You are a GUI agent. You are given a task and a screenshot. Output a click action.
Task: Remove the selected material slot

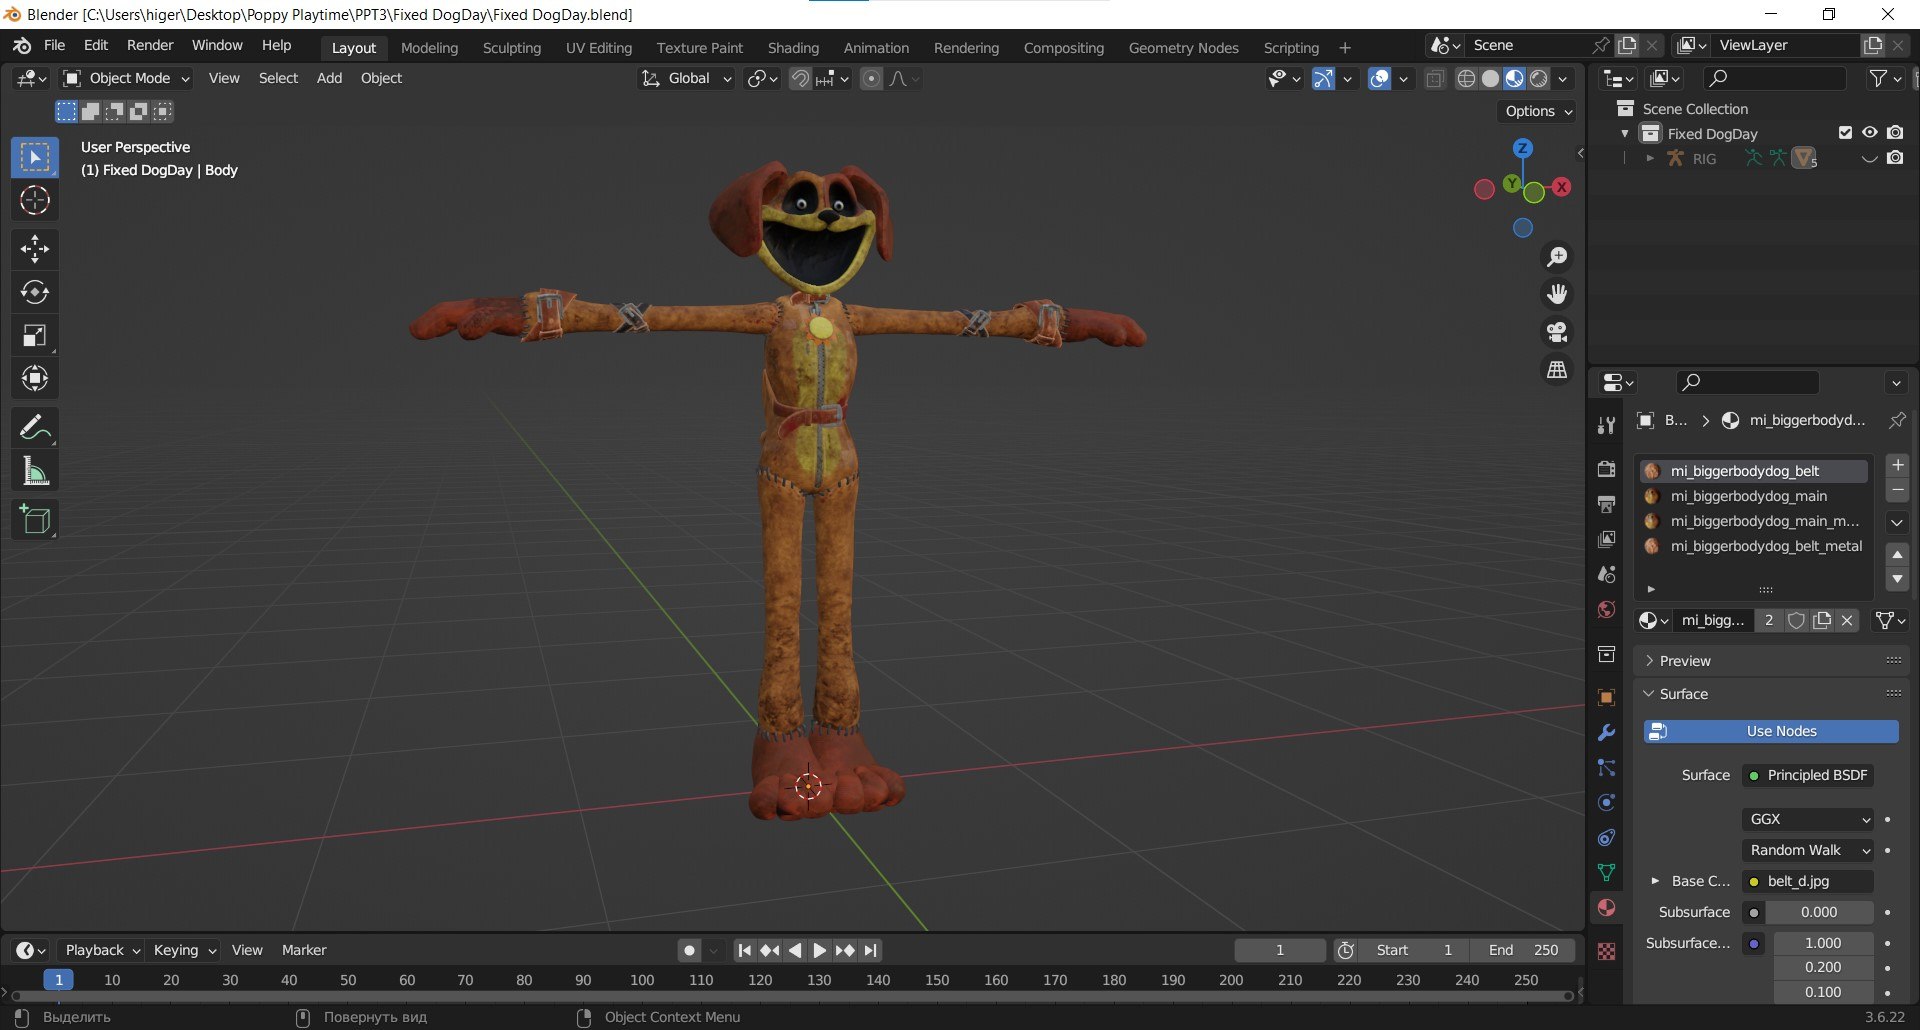coord(1897,490)
